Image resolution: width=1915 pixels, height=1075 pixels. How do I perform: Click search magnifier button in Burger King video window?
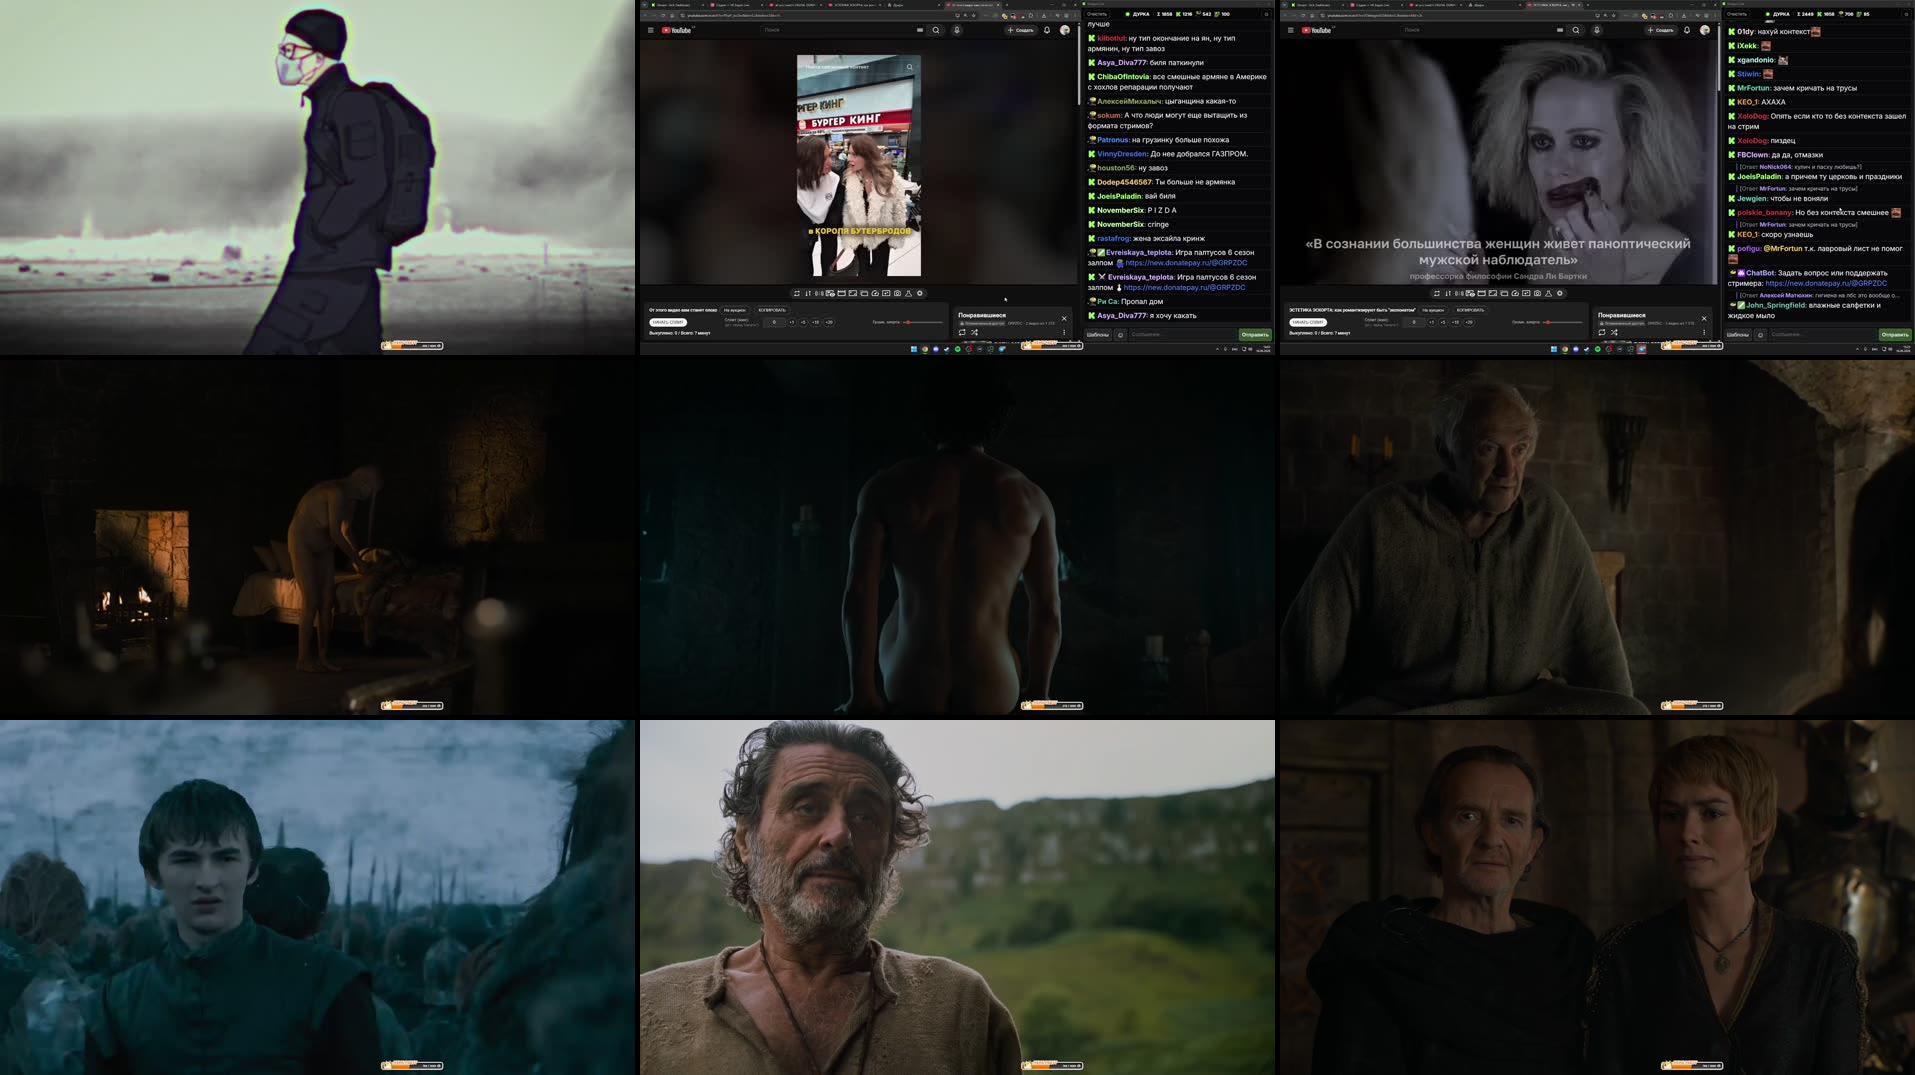936,30
